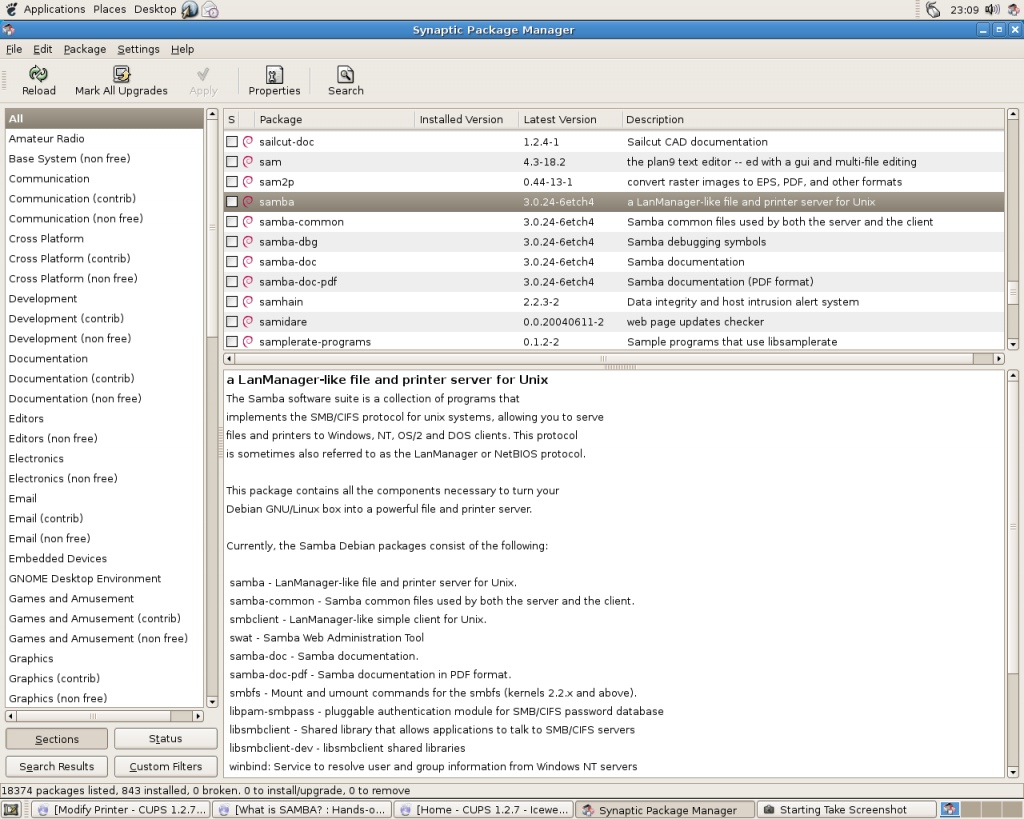Screen dimensions: 1024x819
Task: Select the GNOME Desktop Environment section
Action: tap(104, 579)
